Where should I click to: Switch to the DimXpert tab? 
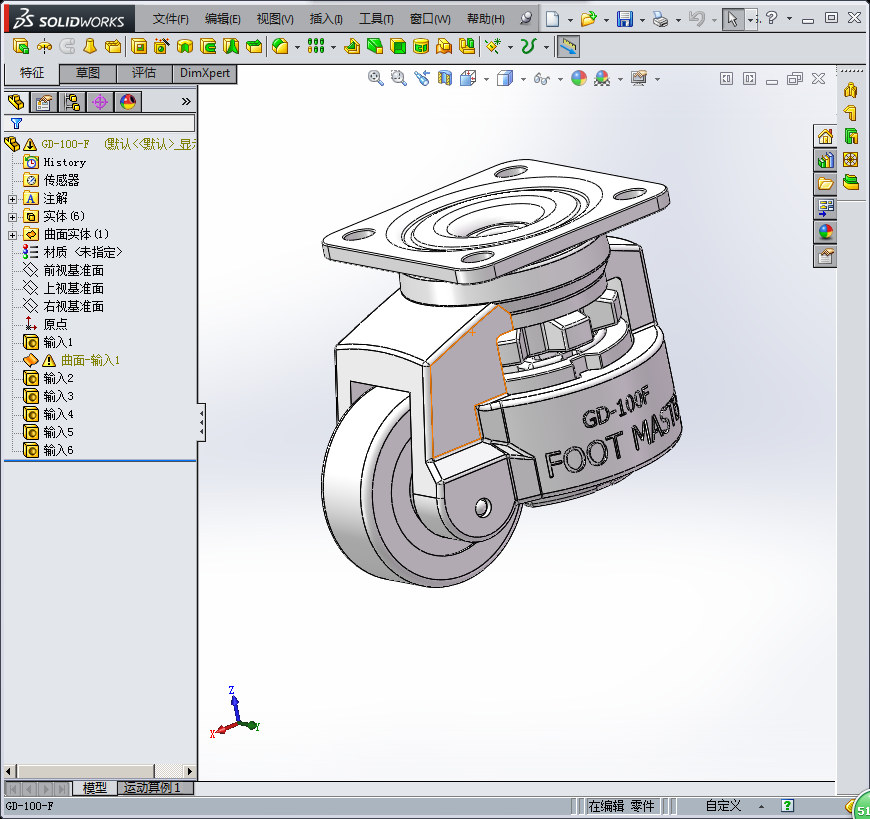205,73
